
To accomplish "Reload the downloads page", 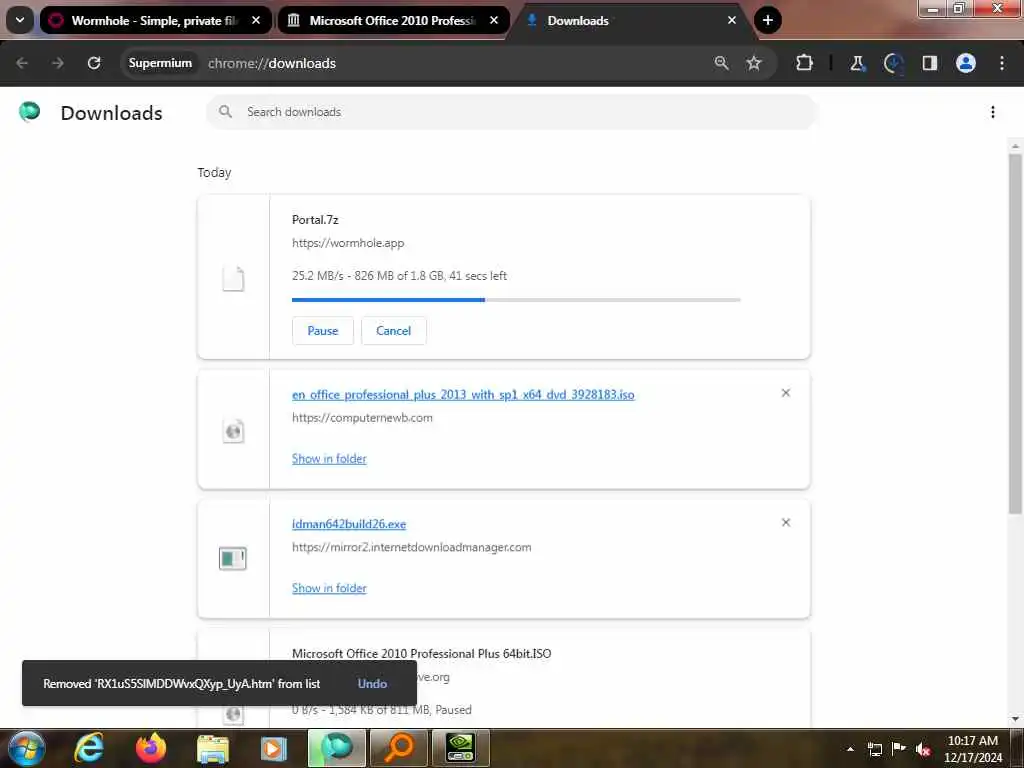I will coord(94,63).
